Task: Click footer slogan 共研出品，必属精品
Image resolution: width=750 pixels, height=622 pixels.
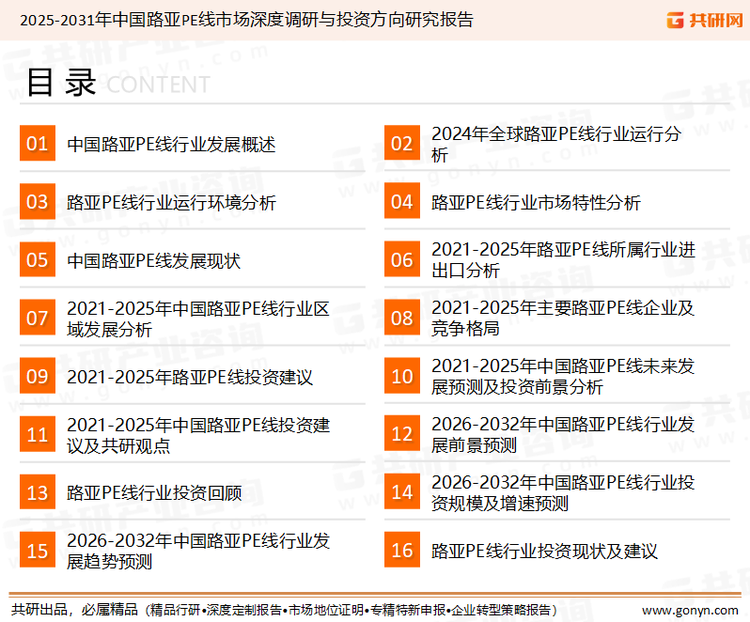Action: coord(75,610)
